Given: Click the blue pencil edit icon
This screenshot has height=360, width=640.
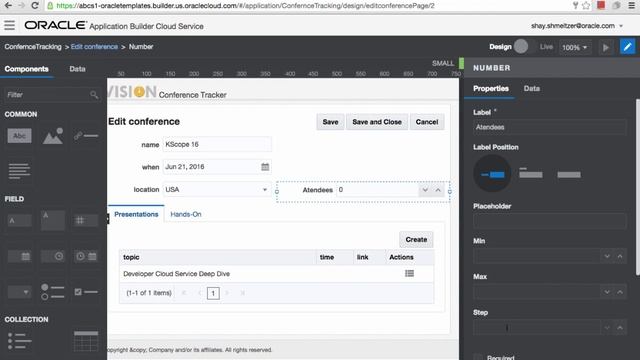Looking at the screenshot, I should 627,47.
